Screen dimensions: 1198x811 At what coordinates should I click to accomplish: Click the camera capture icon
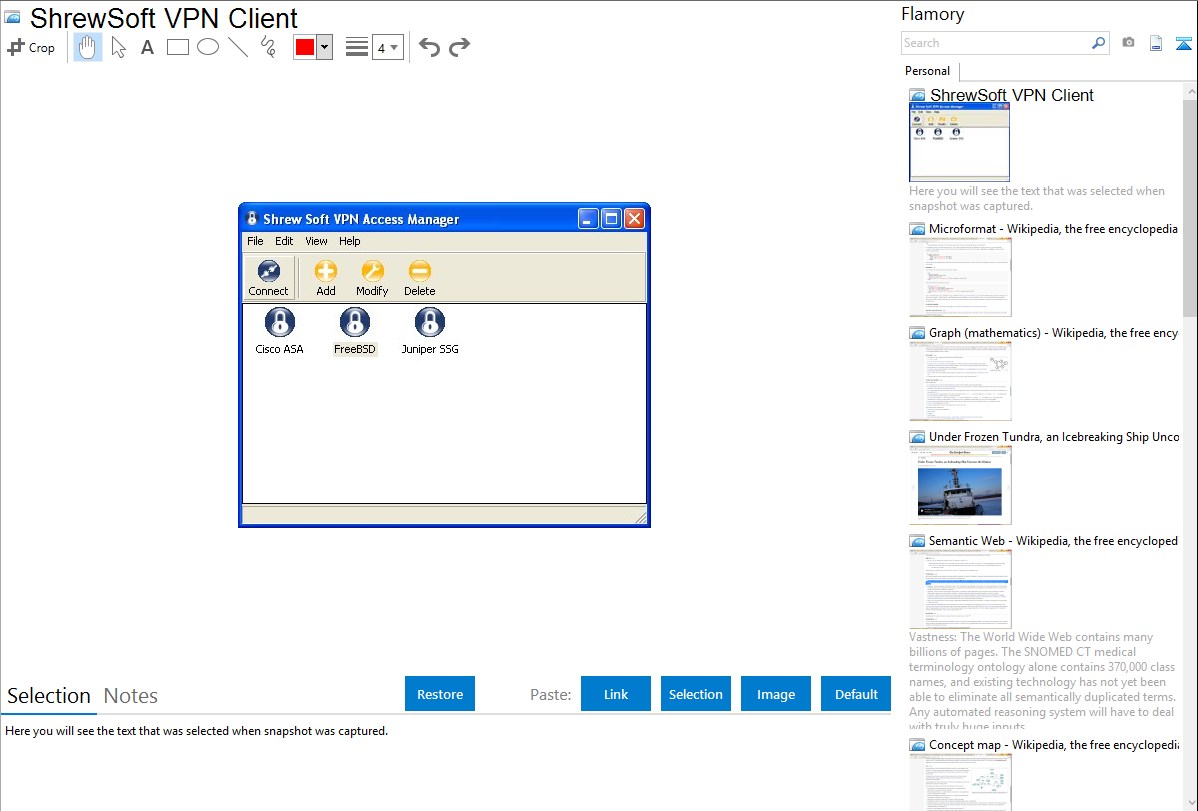click(x=1128, y=43)
